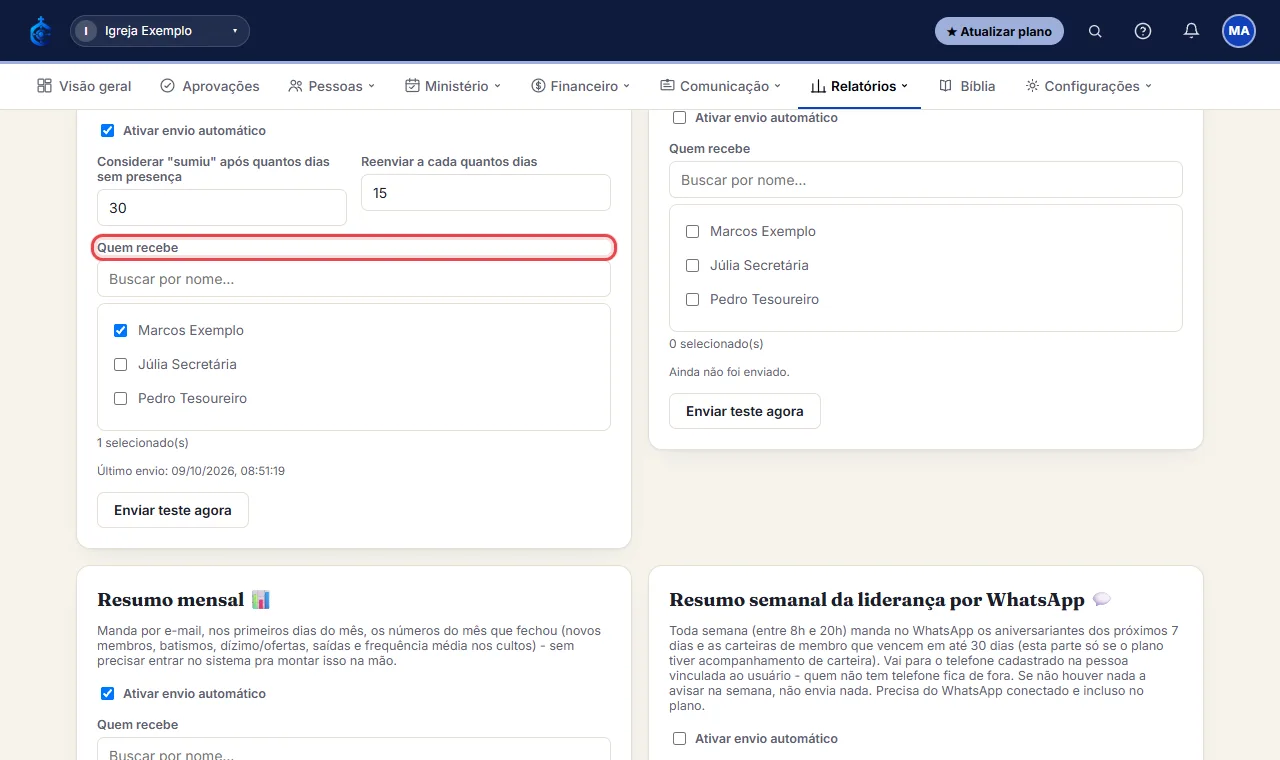Click the Atualizar plano button

click(999, 31)
